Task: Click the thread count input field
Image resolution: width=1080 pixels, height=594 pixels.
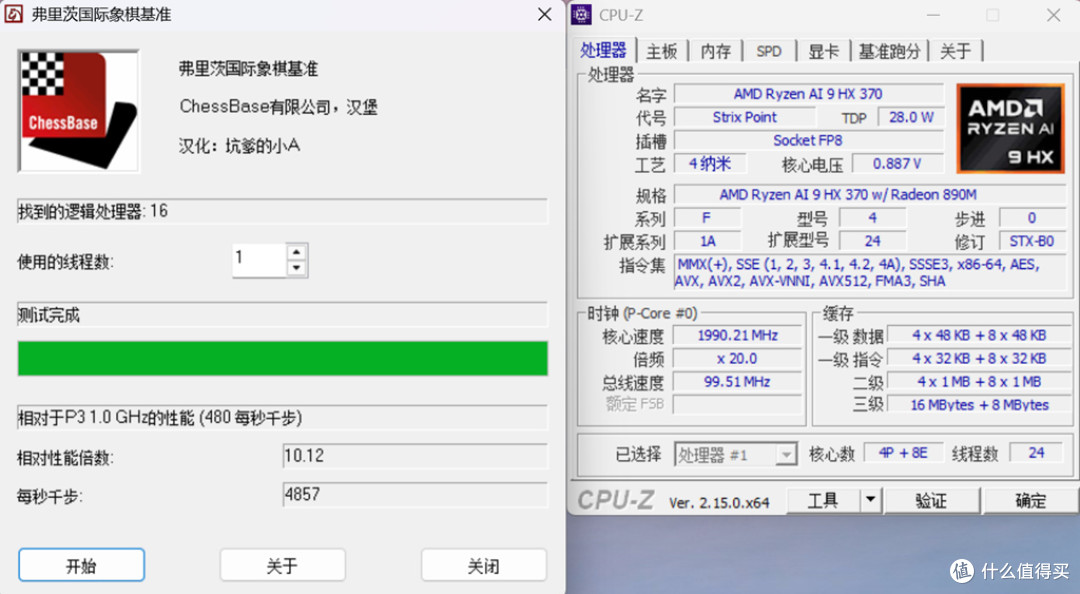Action: (x=259, y=260)
